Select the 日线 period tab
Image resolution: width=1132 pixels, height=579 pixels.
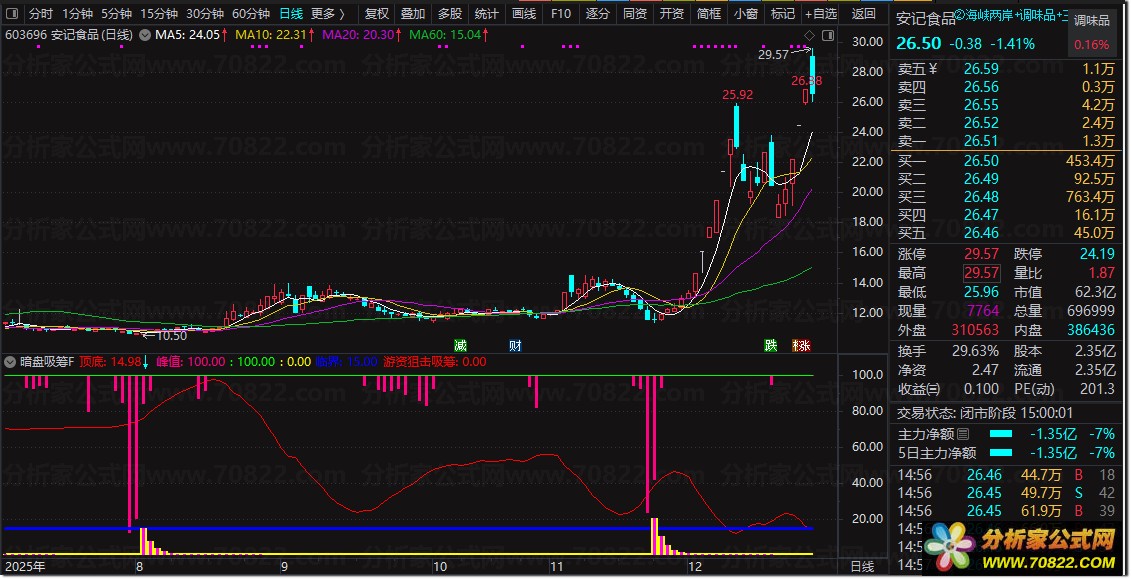pyautogui.click(x=290, y=14)
